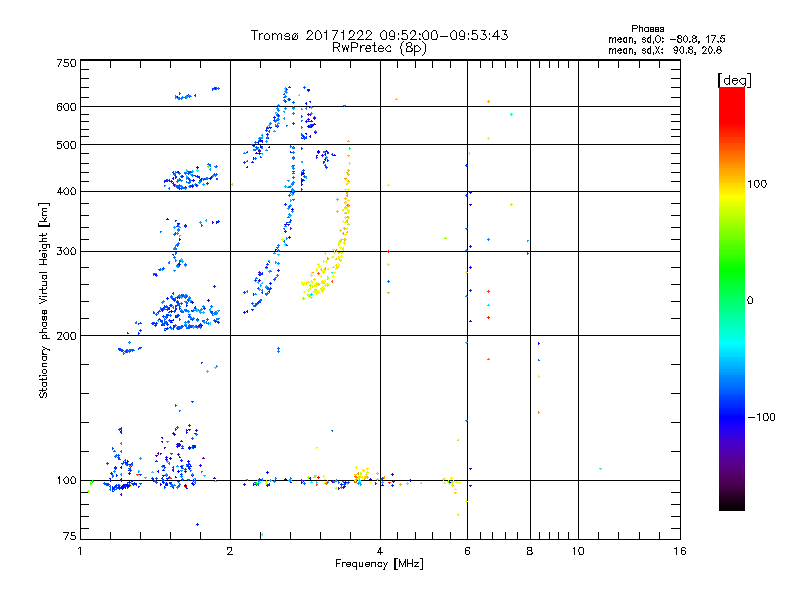Click the y-axis label '400'

click(66, 191)
